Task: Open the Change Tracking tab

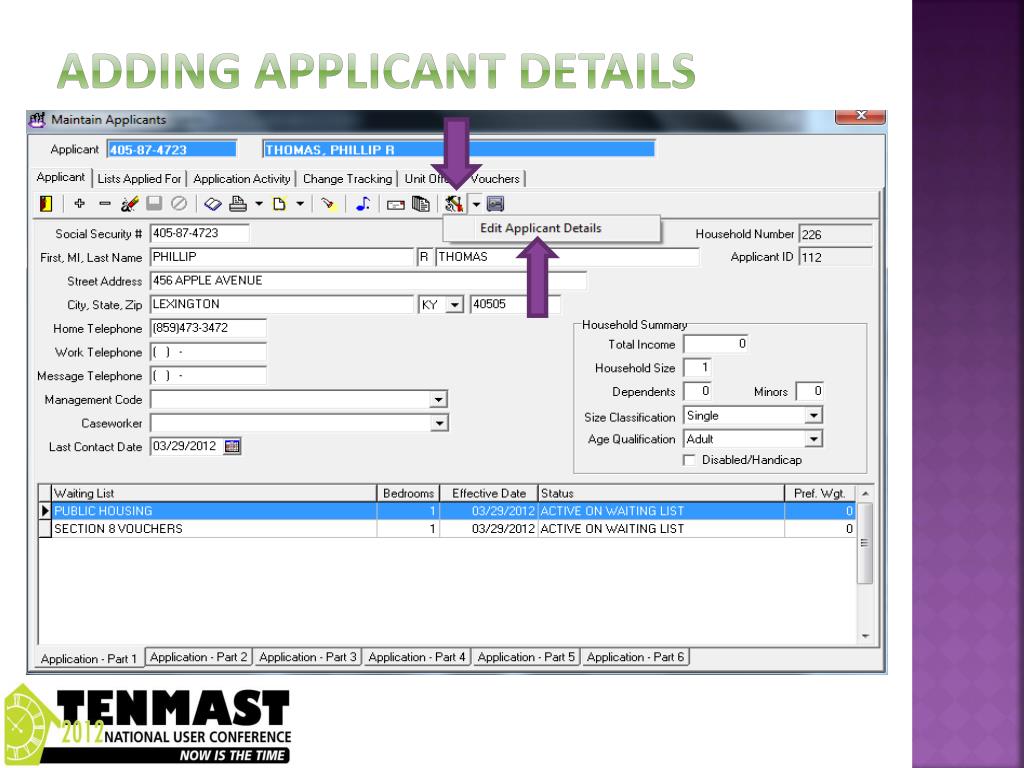Action: (347, 179)
